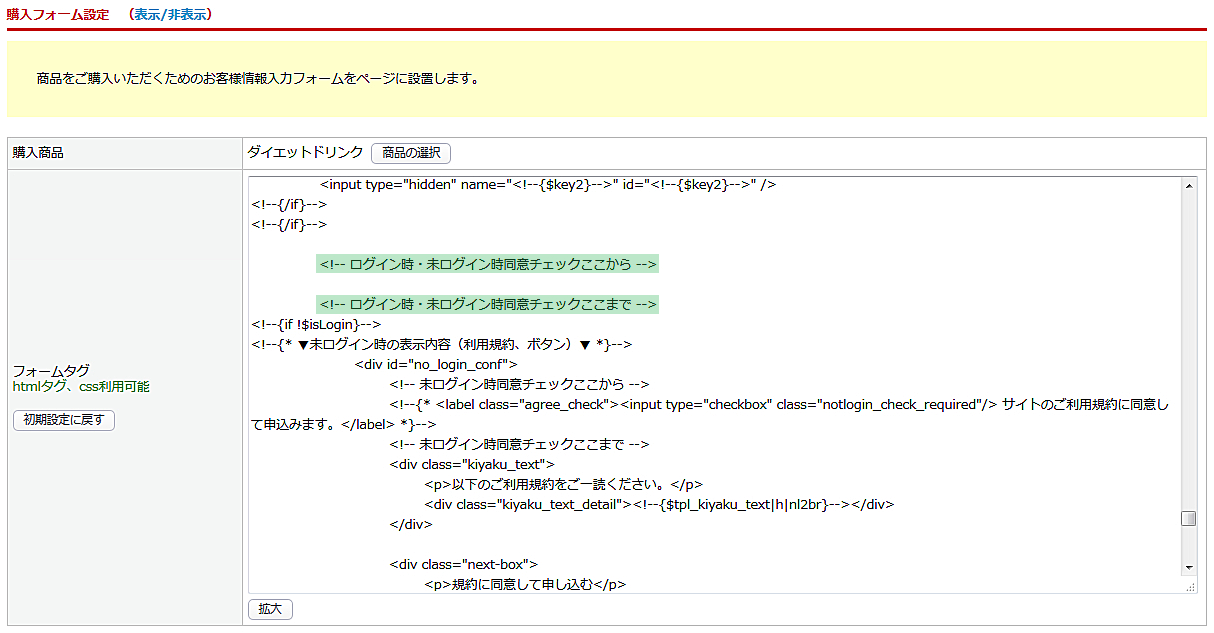Click the code editor's scroll up arrow
The image size is (1214, 633).
[x=1188, y=185]
